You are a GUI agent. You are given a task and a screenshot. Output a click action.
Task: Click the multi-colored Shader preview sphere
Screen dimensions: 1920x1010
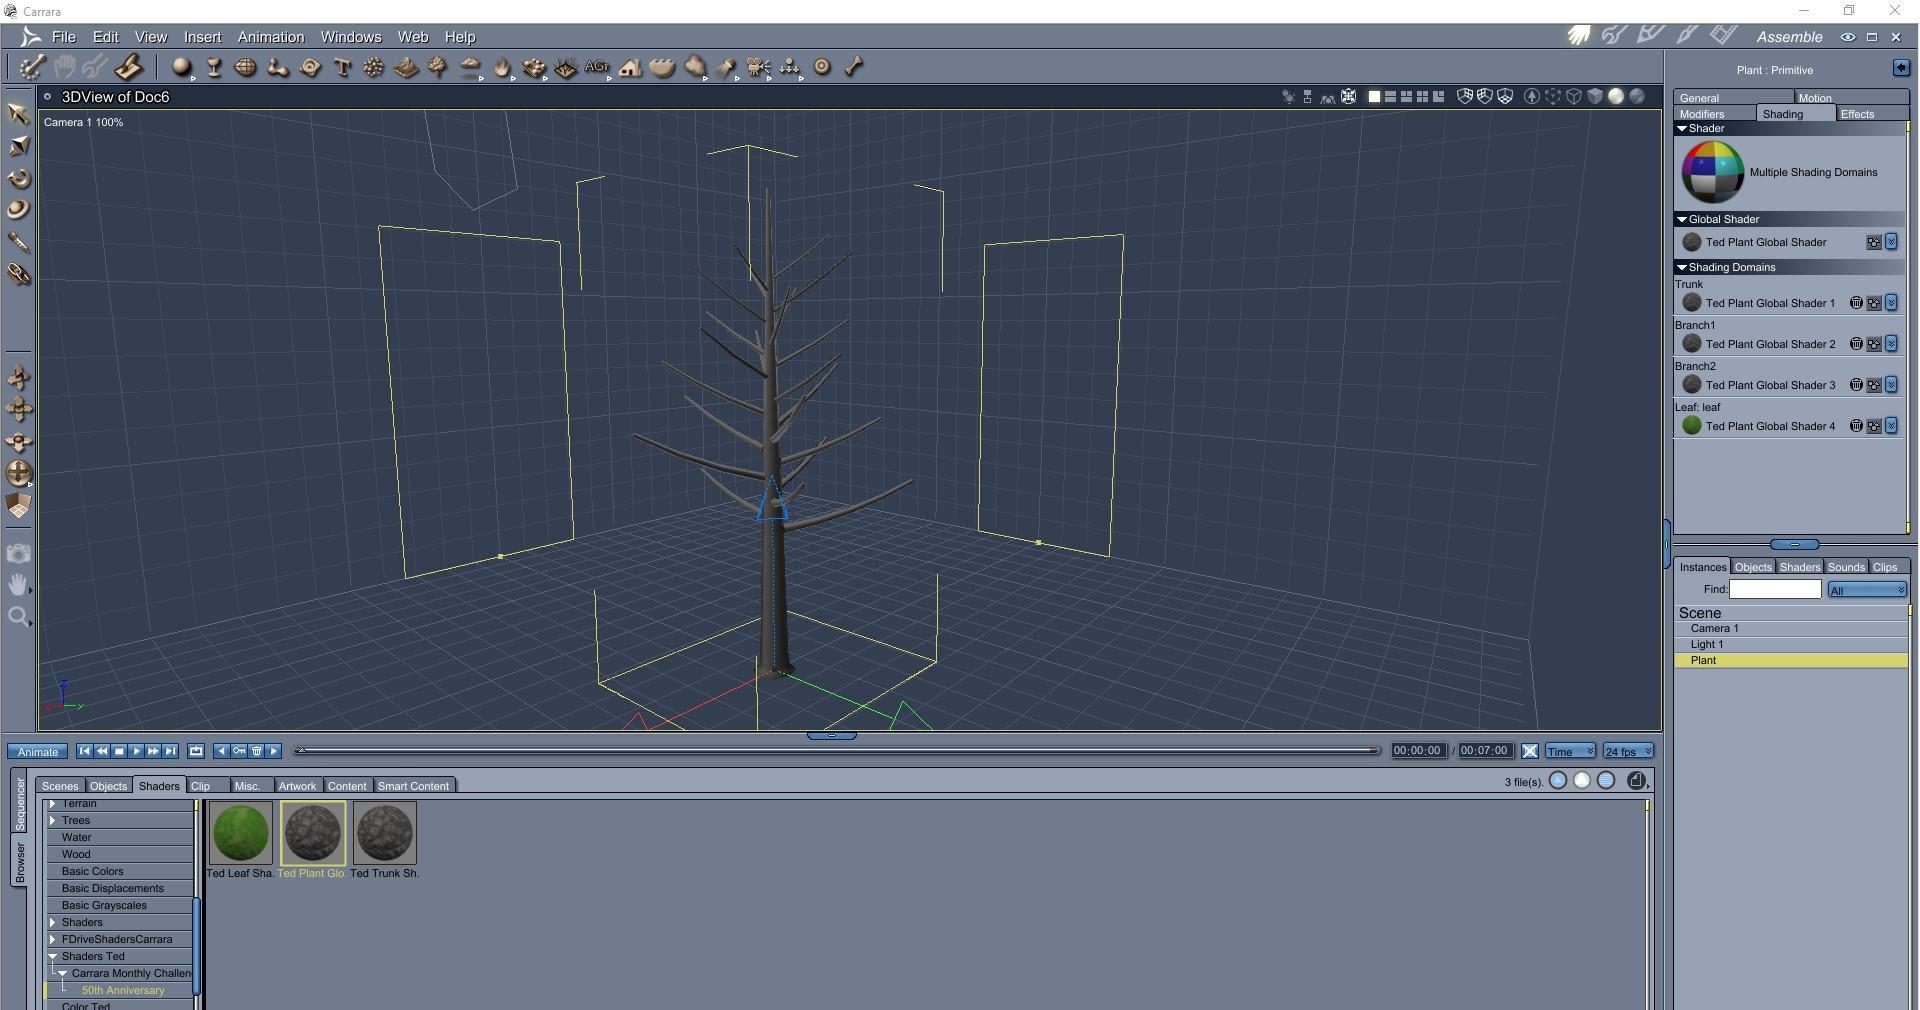click(x=1712, y=172)
